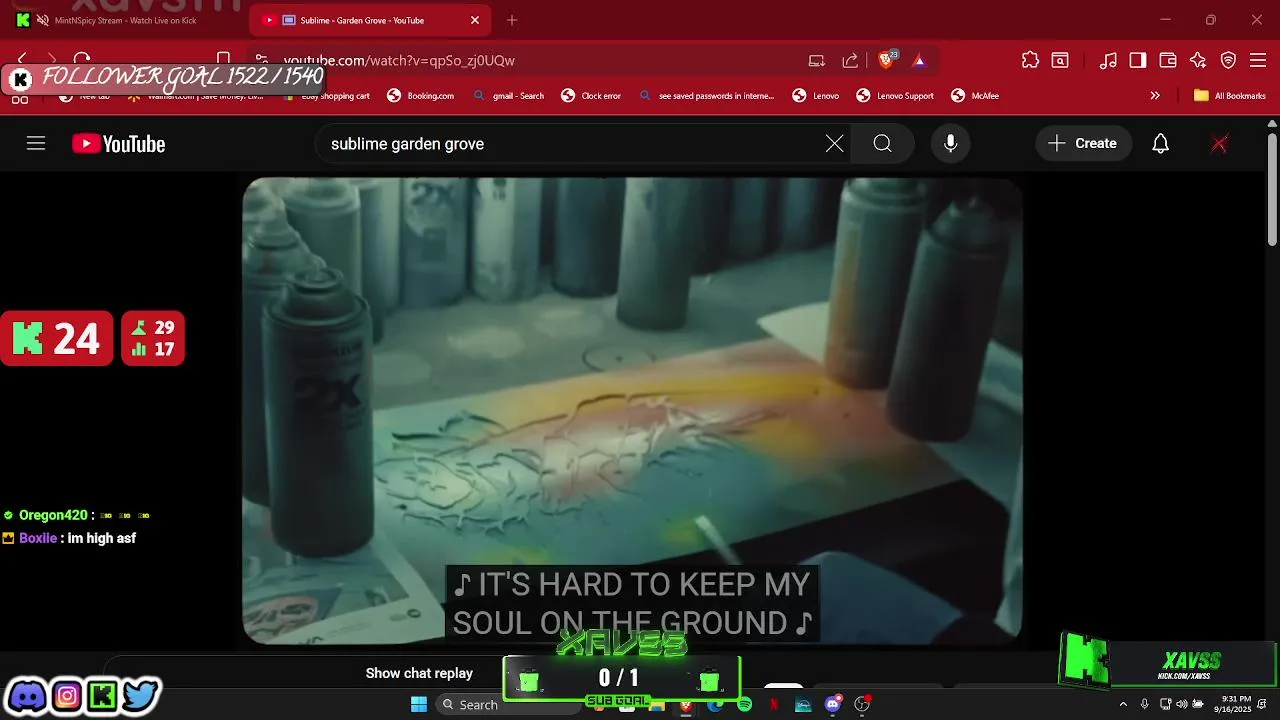Open McAfee bookmark
Screen dimensions: 1280x720
point(975,96)
